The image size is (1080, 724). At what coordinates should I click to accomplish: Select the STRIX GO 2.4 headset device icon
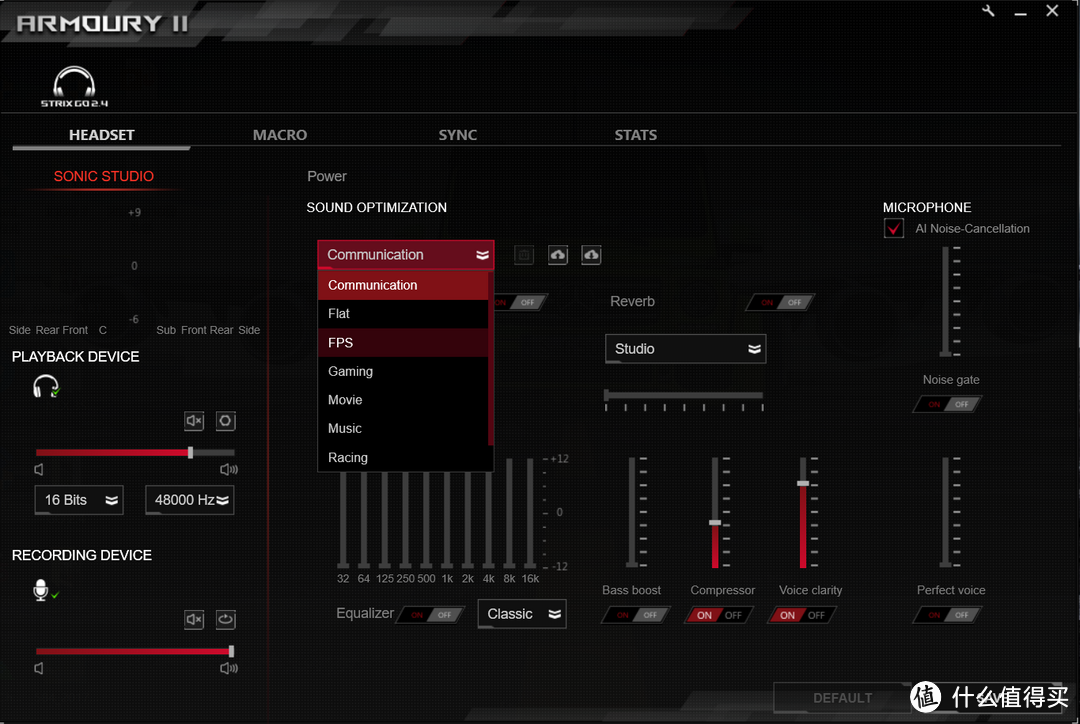pos(74,86)
